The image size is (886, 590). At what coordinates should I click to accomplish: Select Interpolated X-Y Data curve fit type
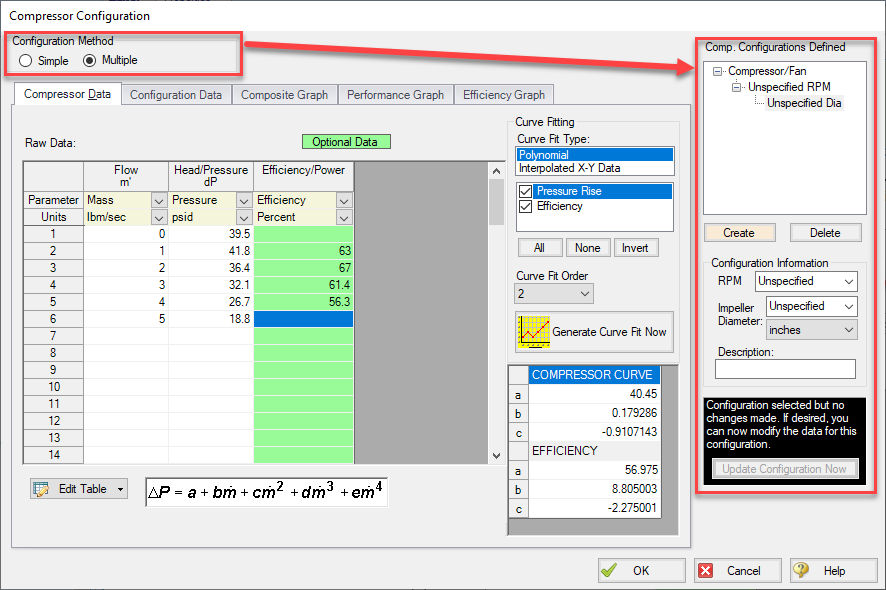(x=568, y=168)
